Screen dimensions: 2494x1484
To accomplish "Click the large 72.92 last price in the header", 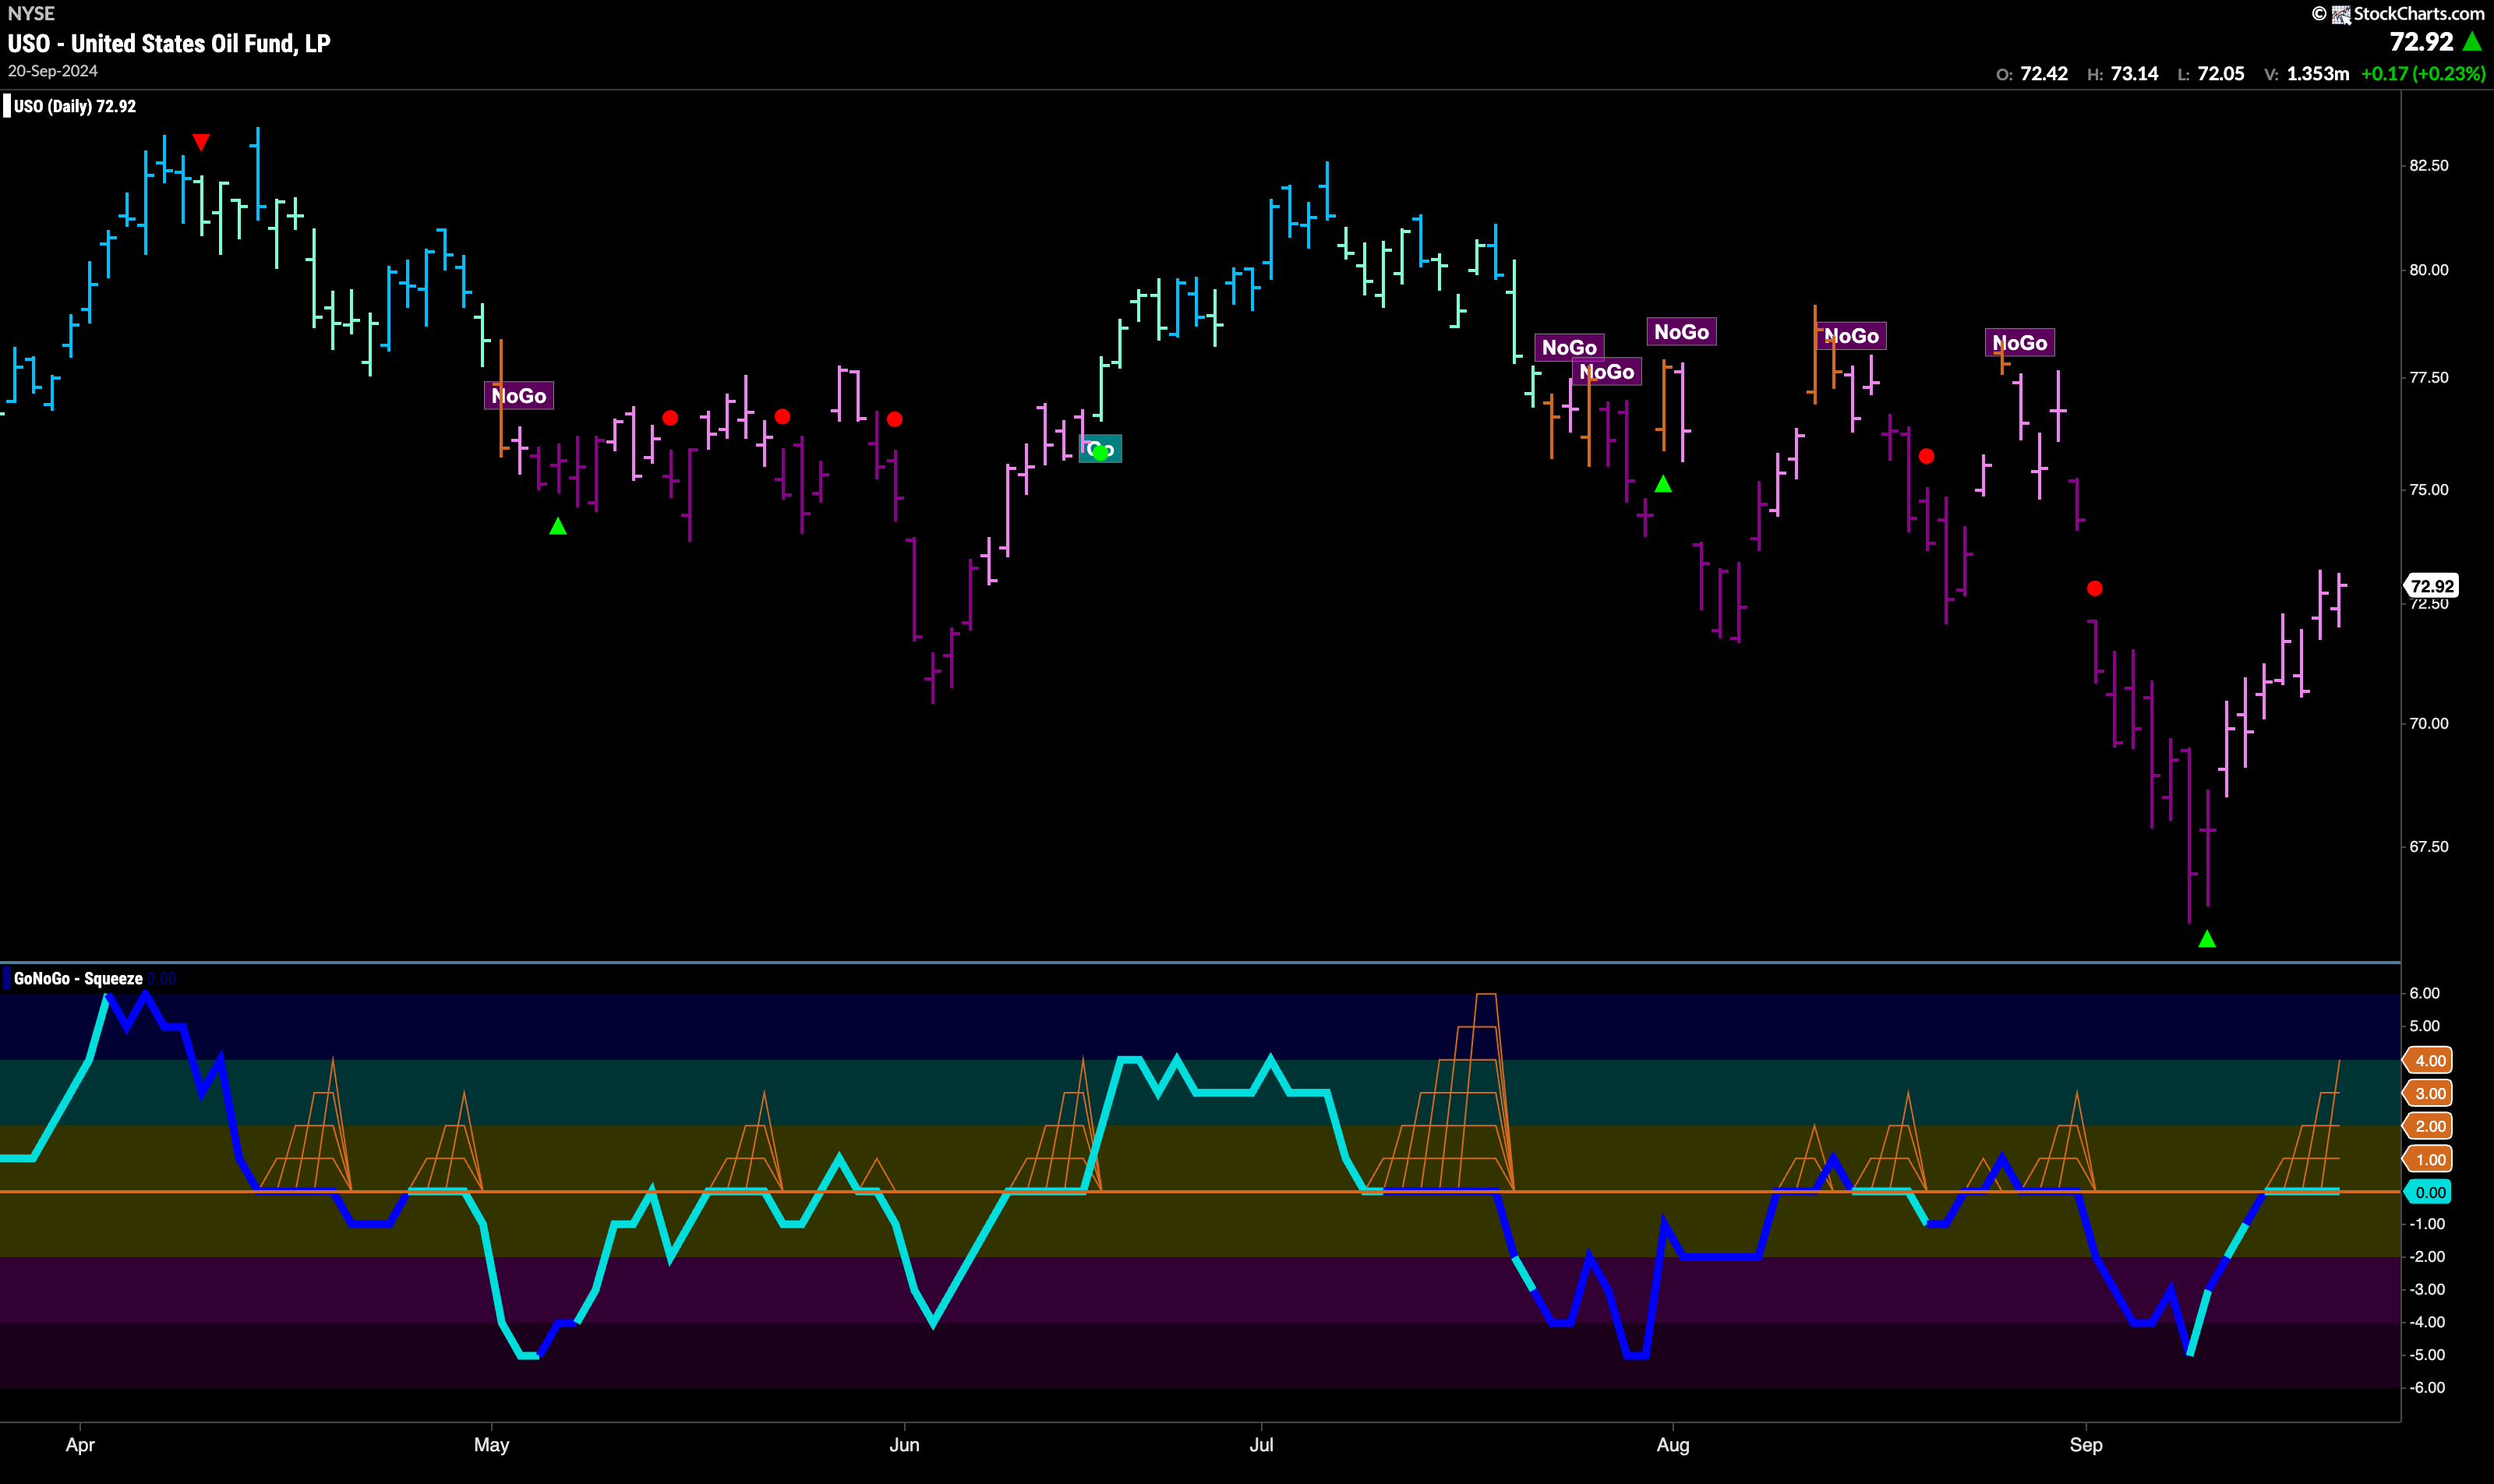I will click(x=2421, y=42).
